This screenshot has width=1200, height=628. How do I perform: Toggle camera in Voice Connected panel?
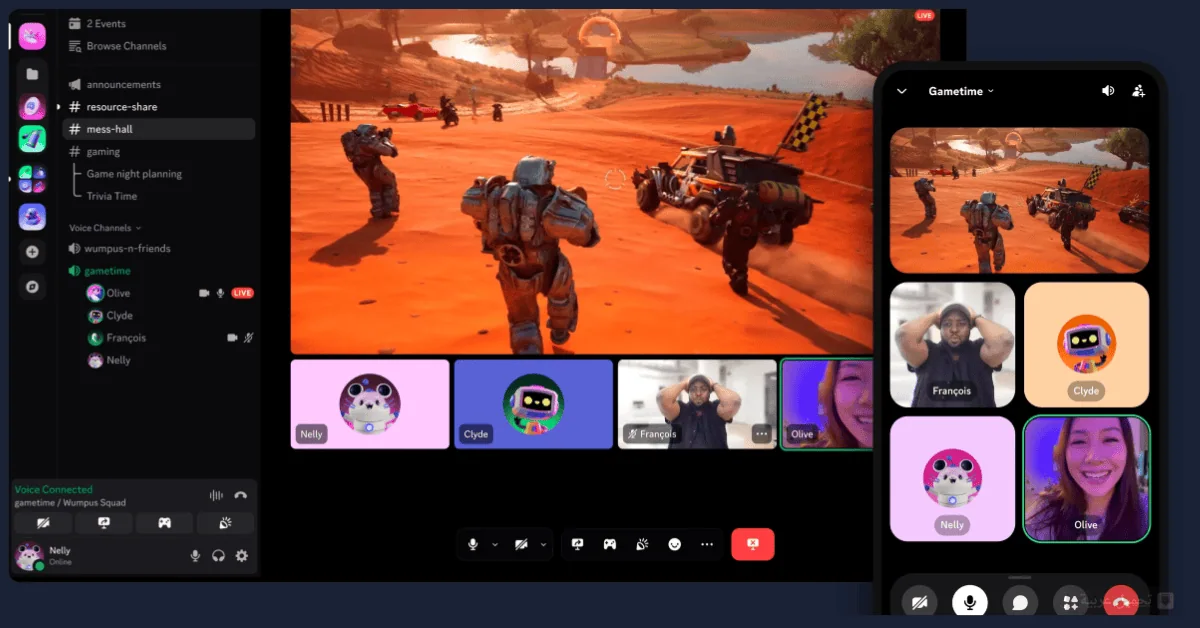pos(42,523)
